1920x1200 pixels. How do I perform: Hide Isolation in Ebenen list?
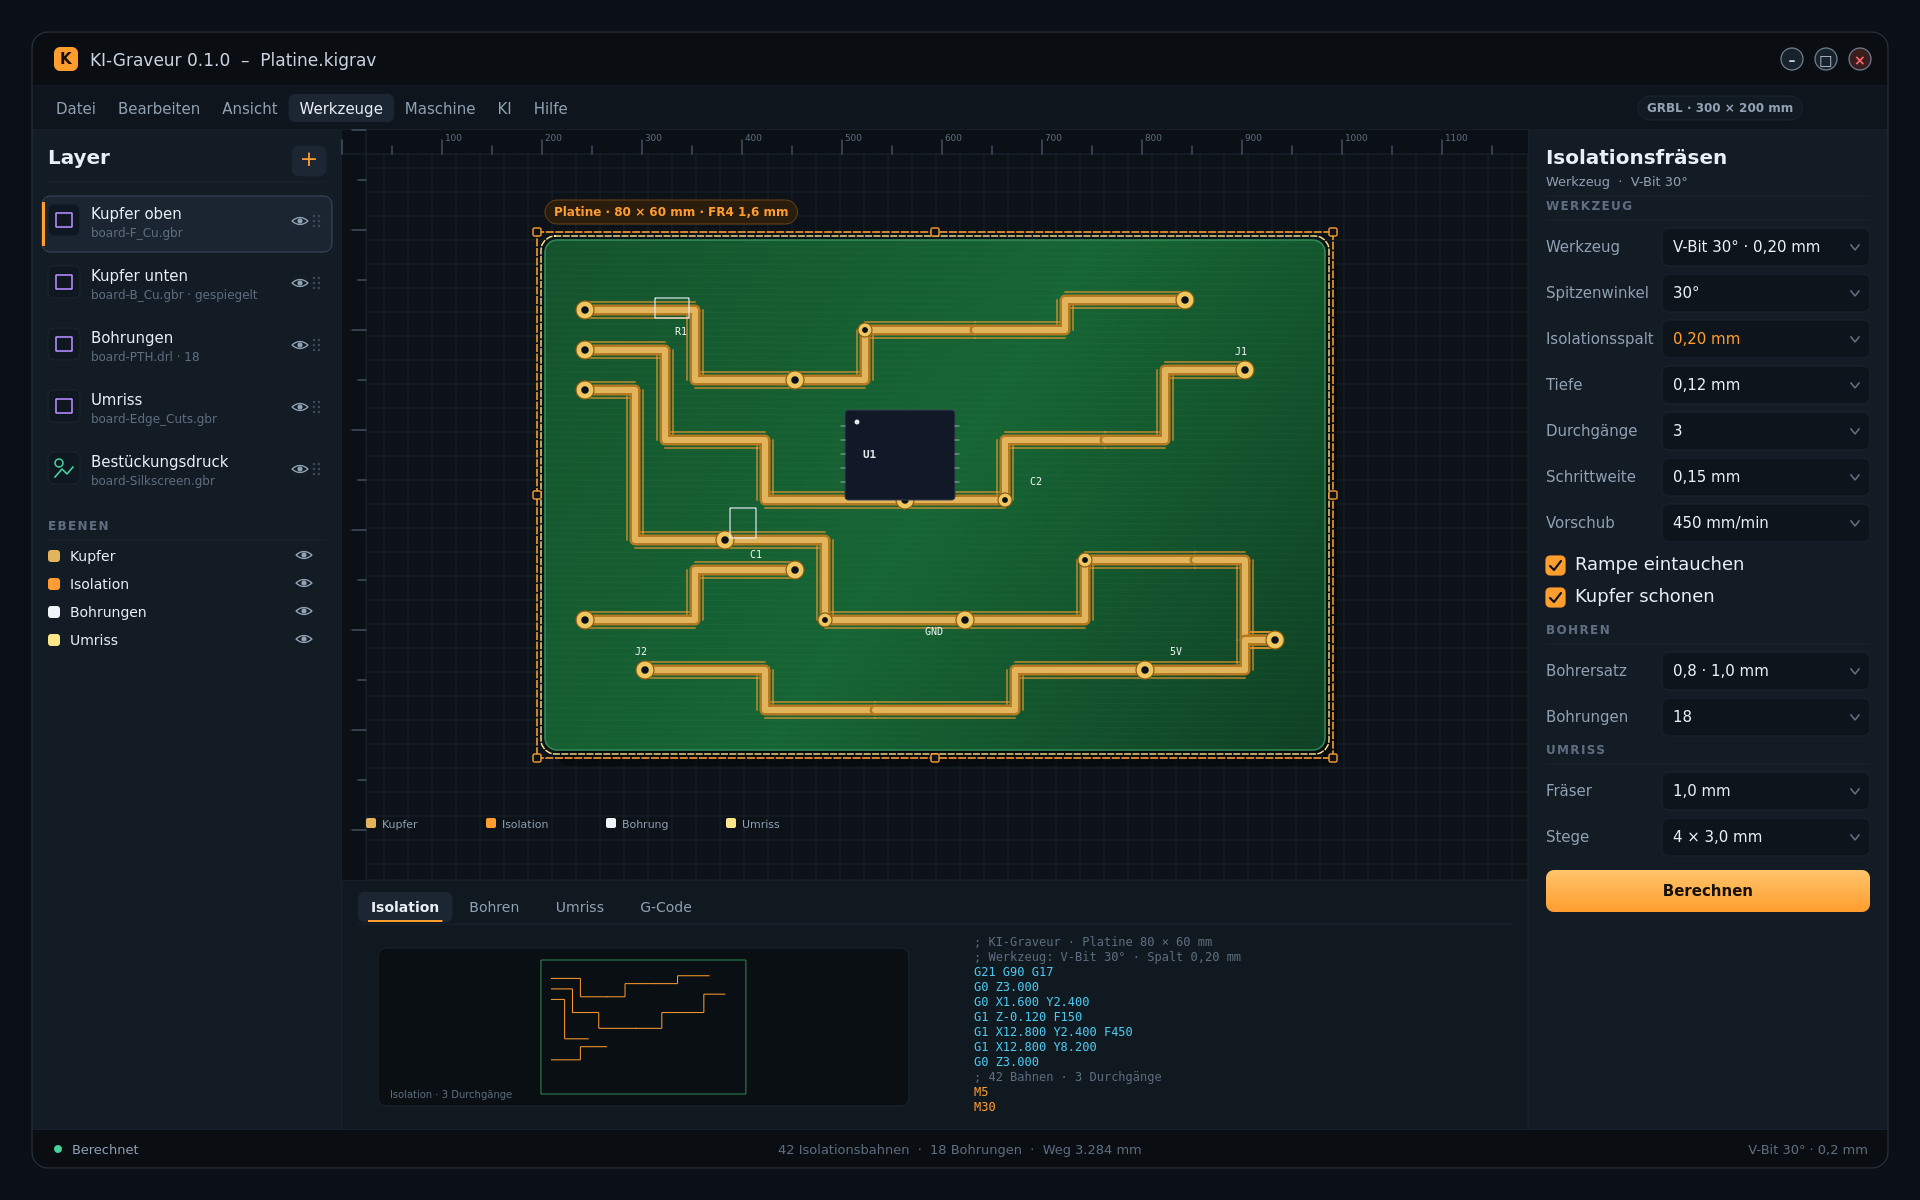[x=304, y=584]
